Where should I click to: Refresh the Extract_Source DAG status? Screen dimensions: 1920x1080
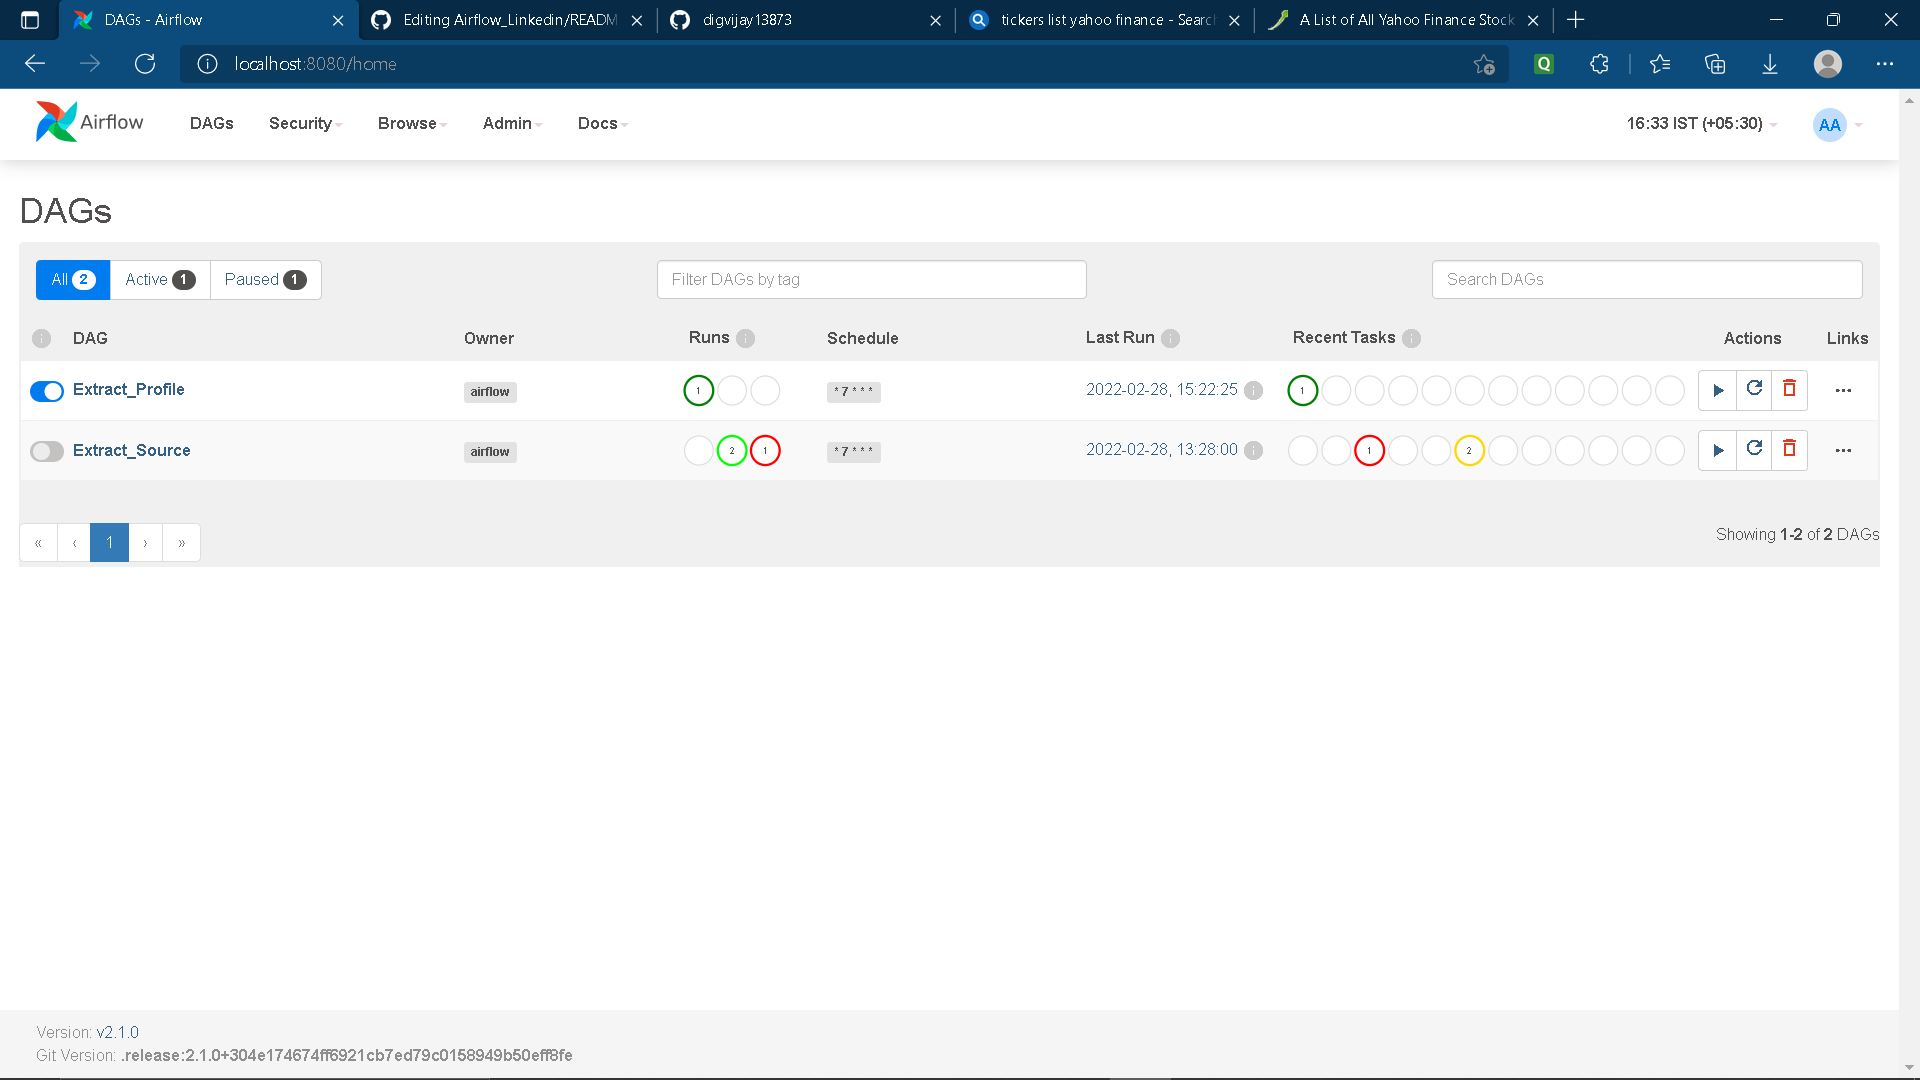[1755, 450]
